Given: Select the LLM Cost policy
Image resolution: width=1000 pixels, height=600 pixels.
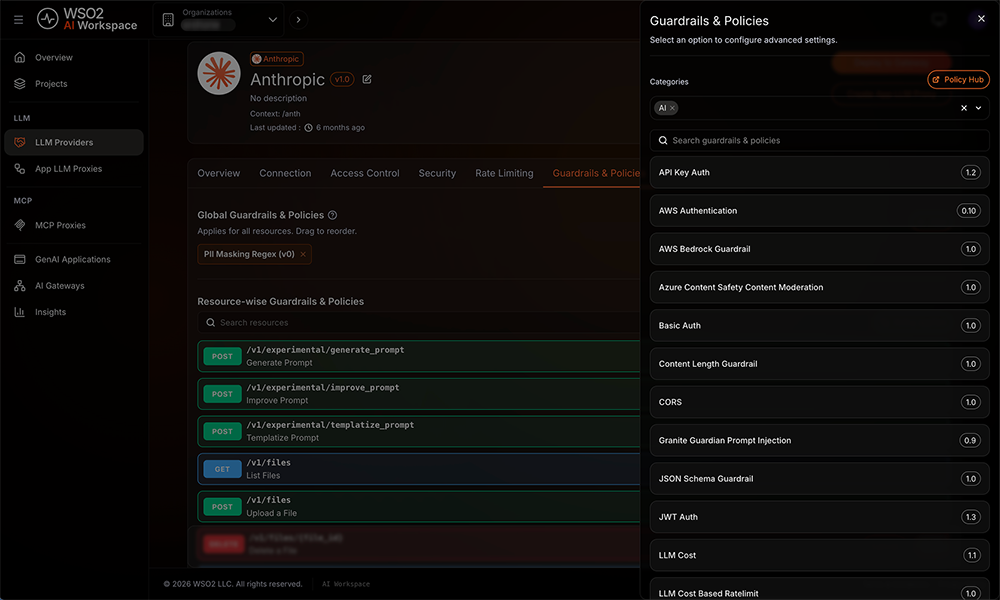Looking at the screenshot, I should pyautogui.click(x=820, y=555).
